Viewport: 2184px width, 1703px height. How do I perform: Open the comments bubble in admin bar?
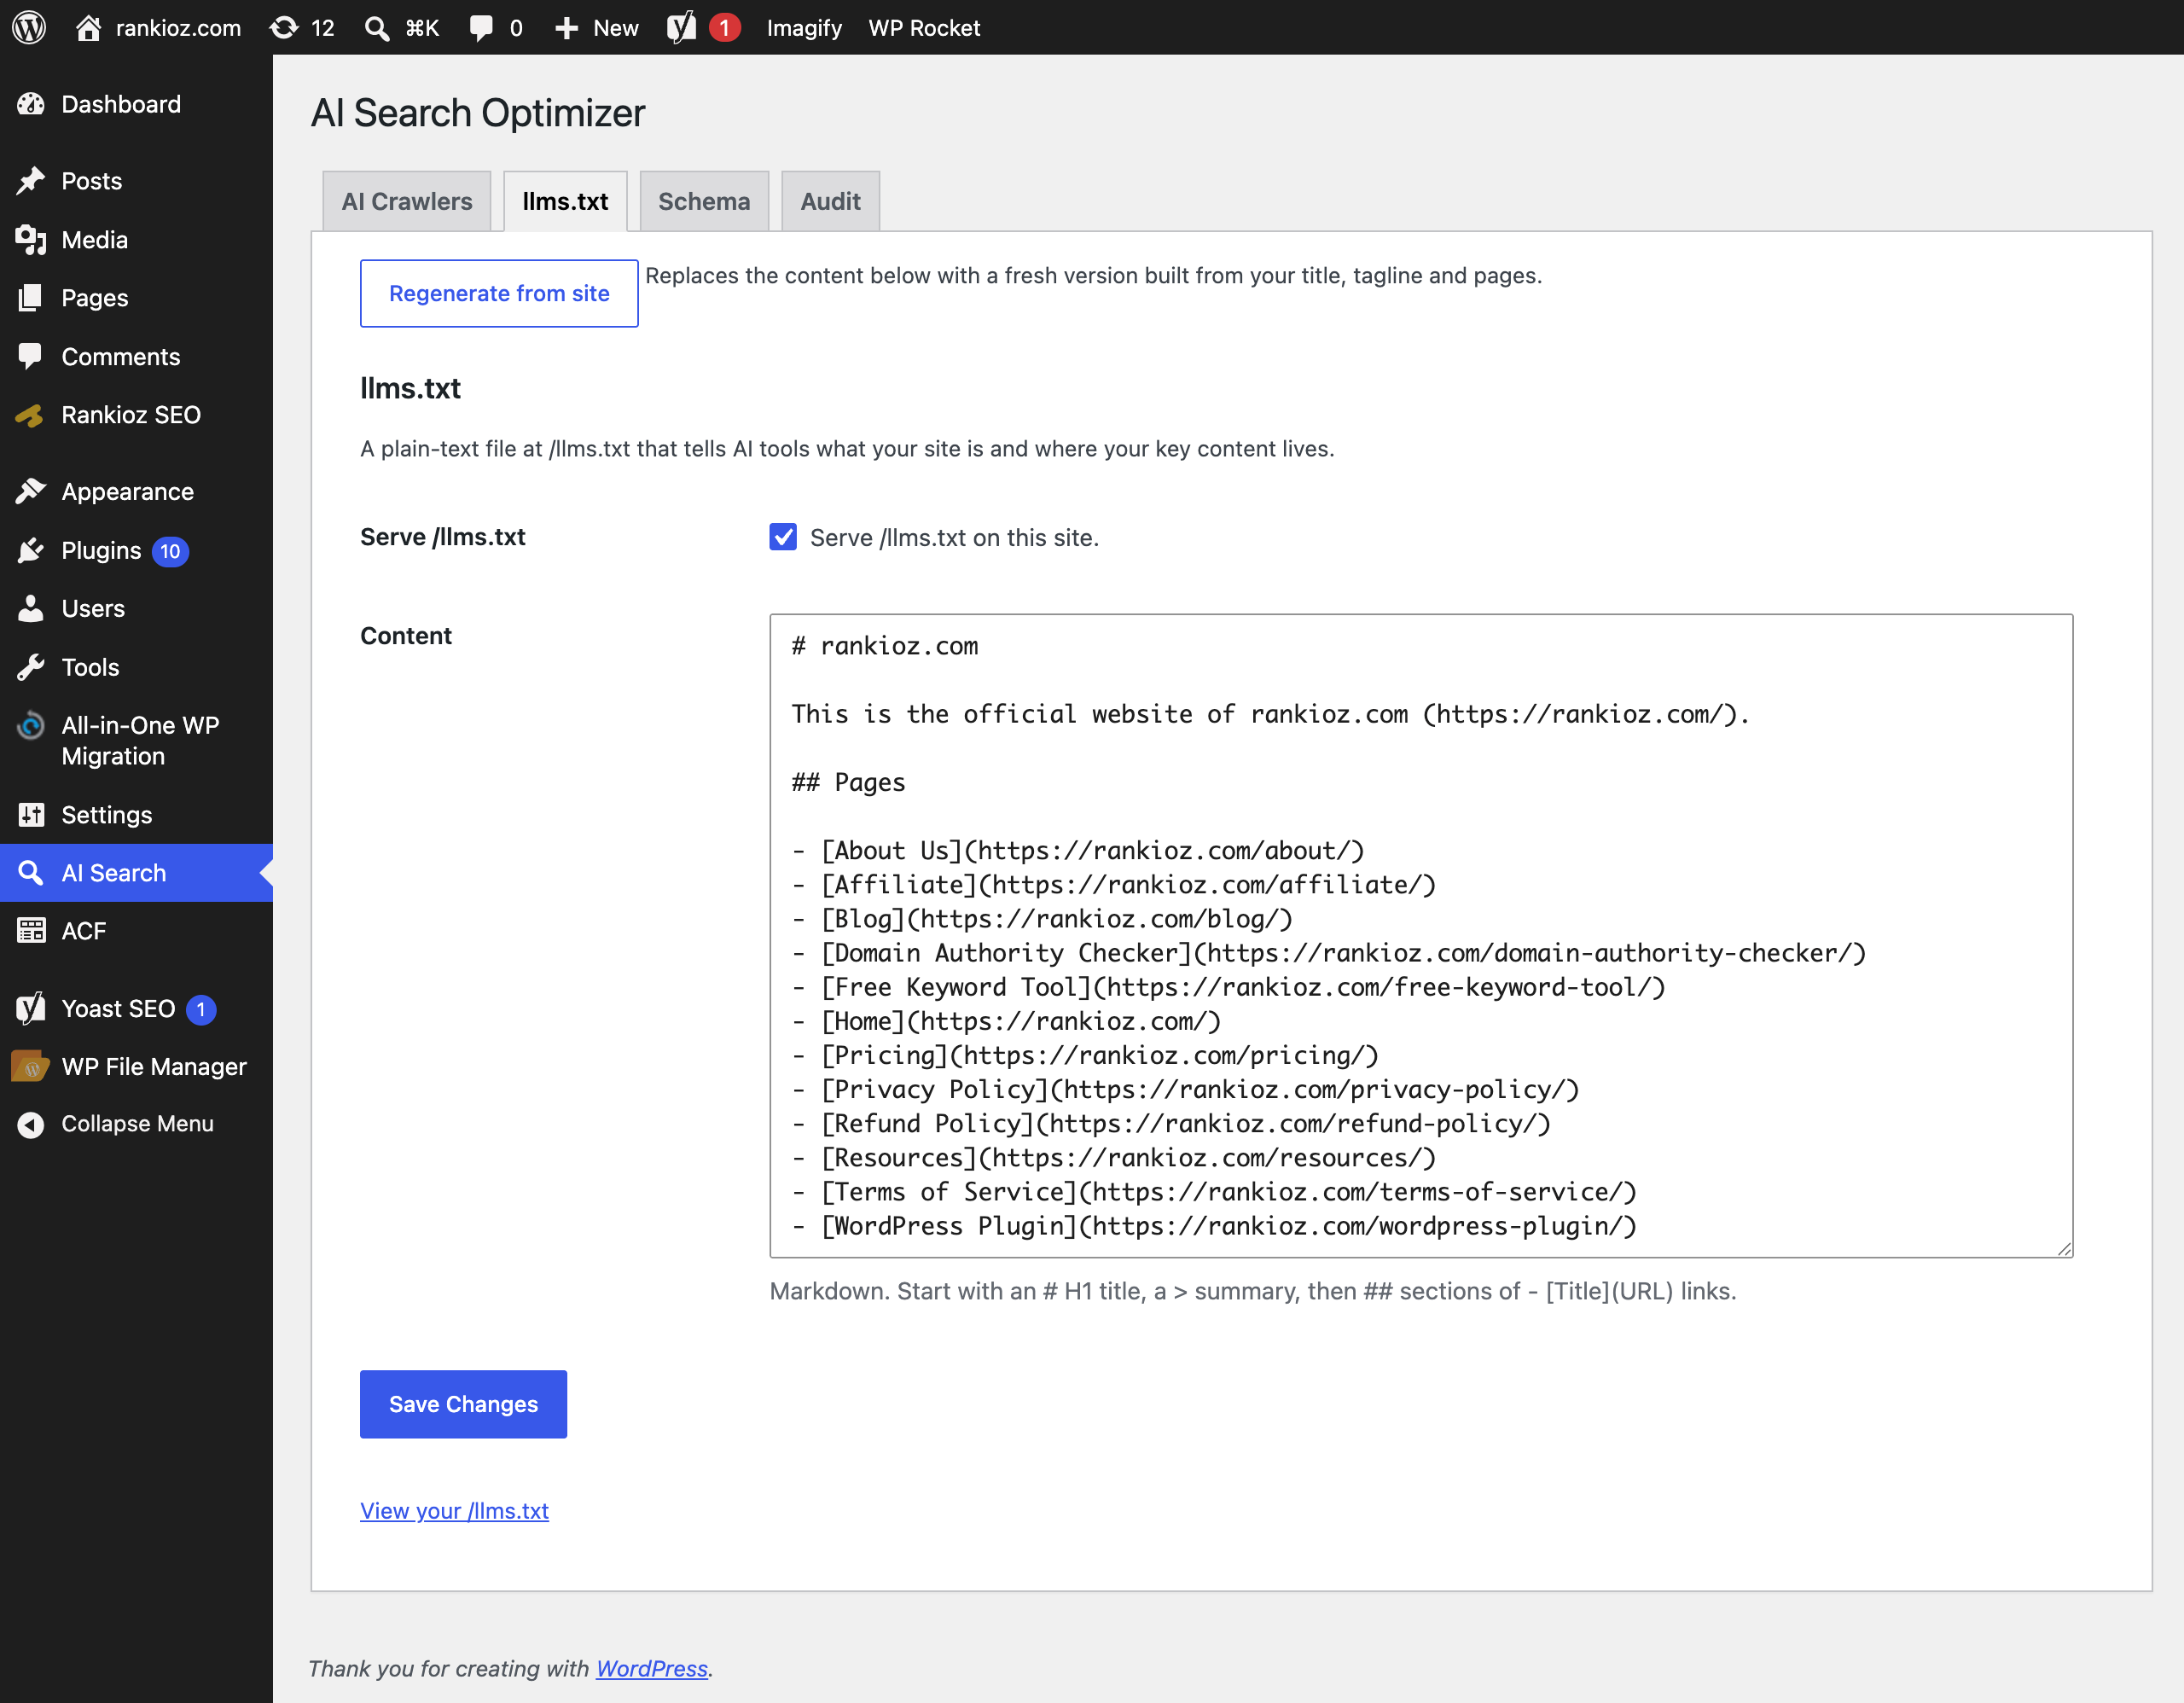point(481,27)
